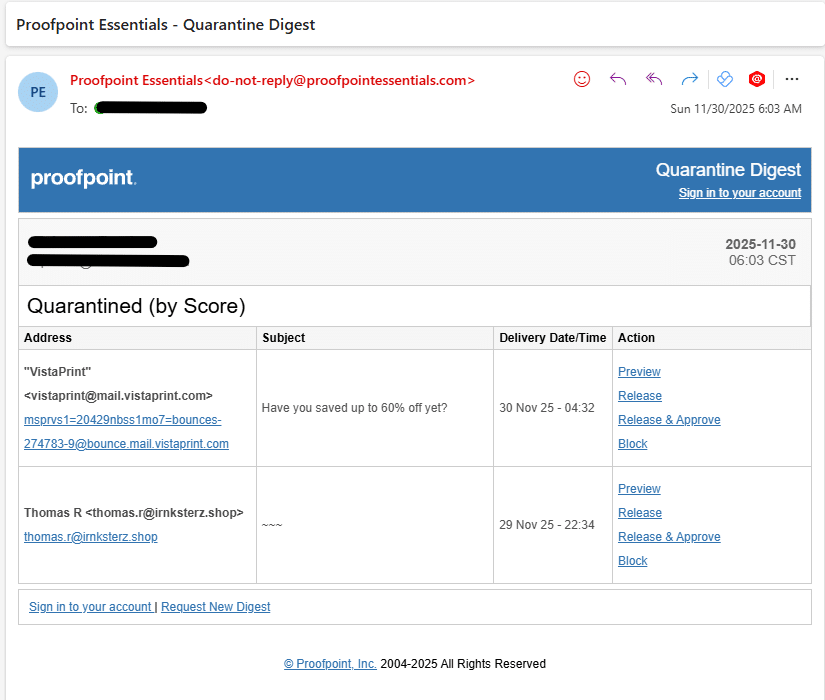The width and height of the screenshot is (825, 700).
Task: Click the red hexagon @ add-in icon
Action: pos(757,79)
